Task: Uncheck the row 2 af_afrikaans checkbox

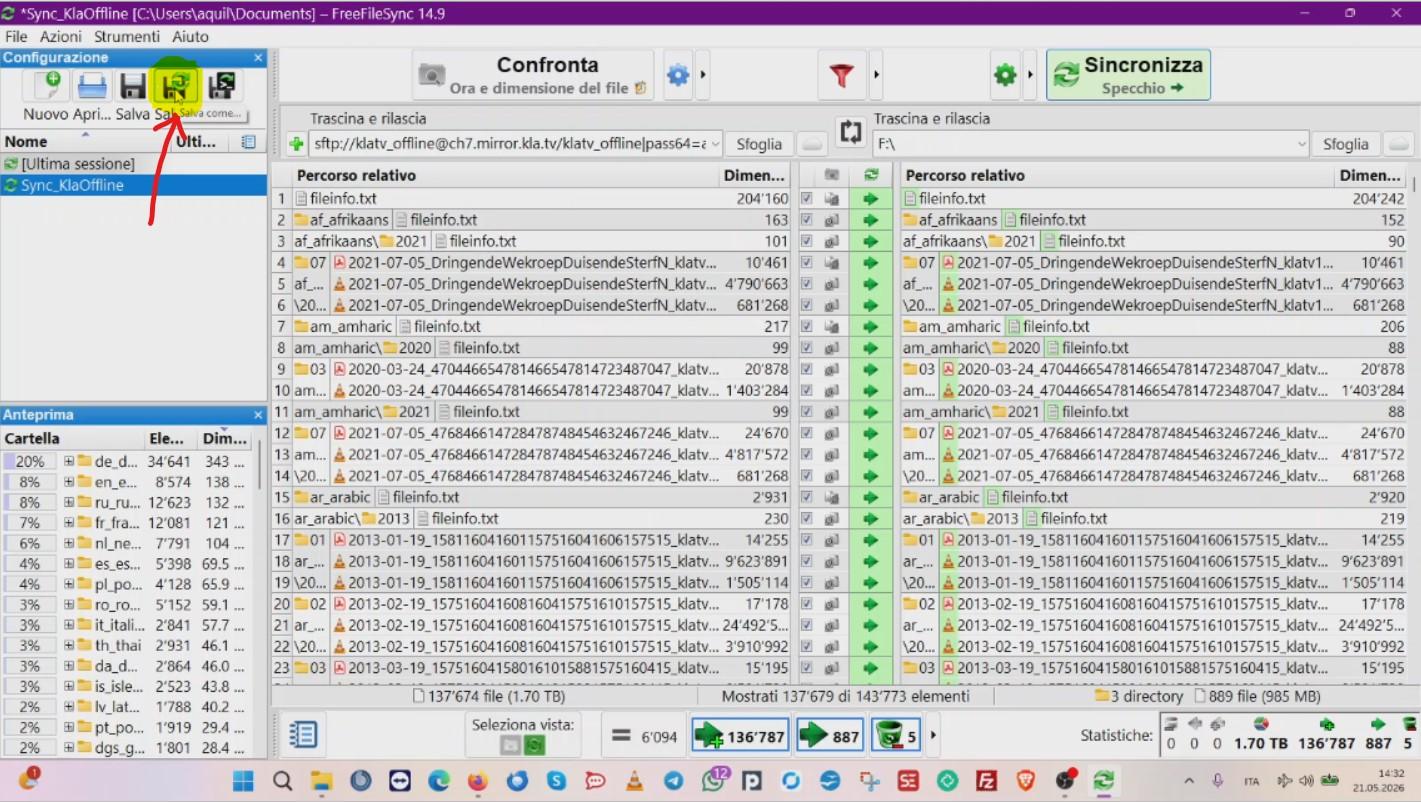Action: pyautogui.click(x=807, y=220)
